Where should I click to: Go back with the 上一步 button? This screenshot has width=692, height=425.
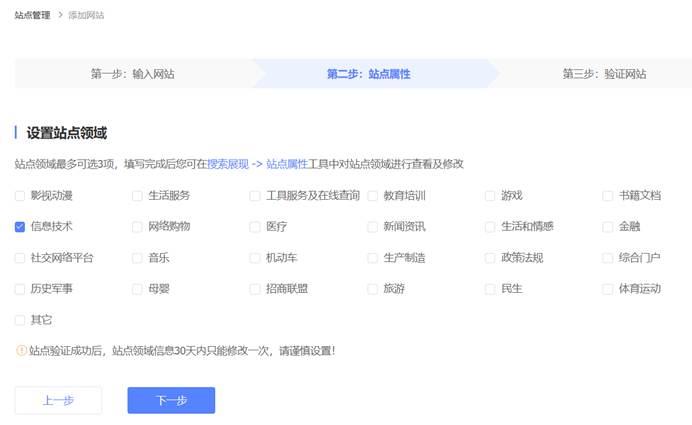(x=58, y=400)
